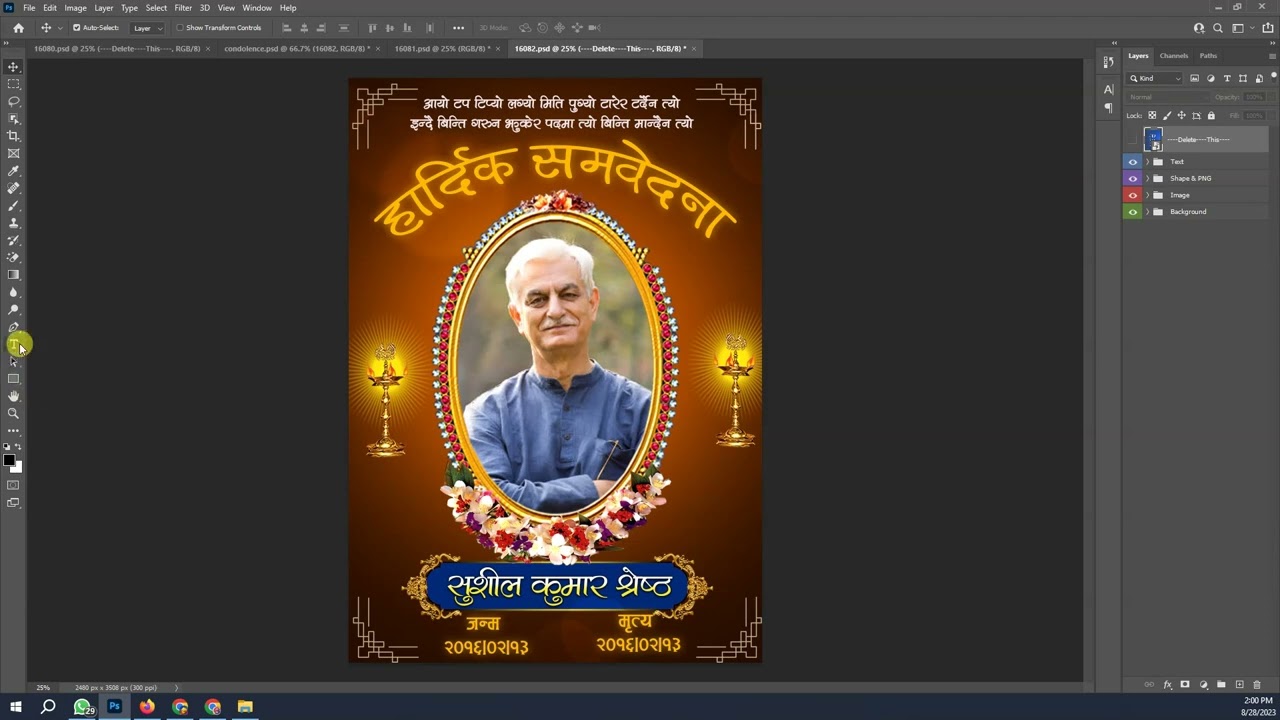
Task: Select the Zoom tool in toolbox
Action: 13,413
